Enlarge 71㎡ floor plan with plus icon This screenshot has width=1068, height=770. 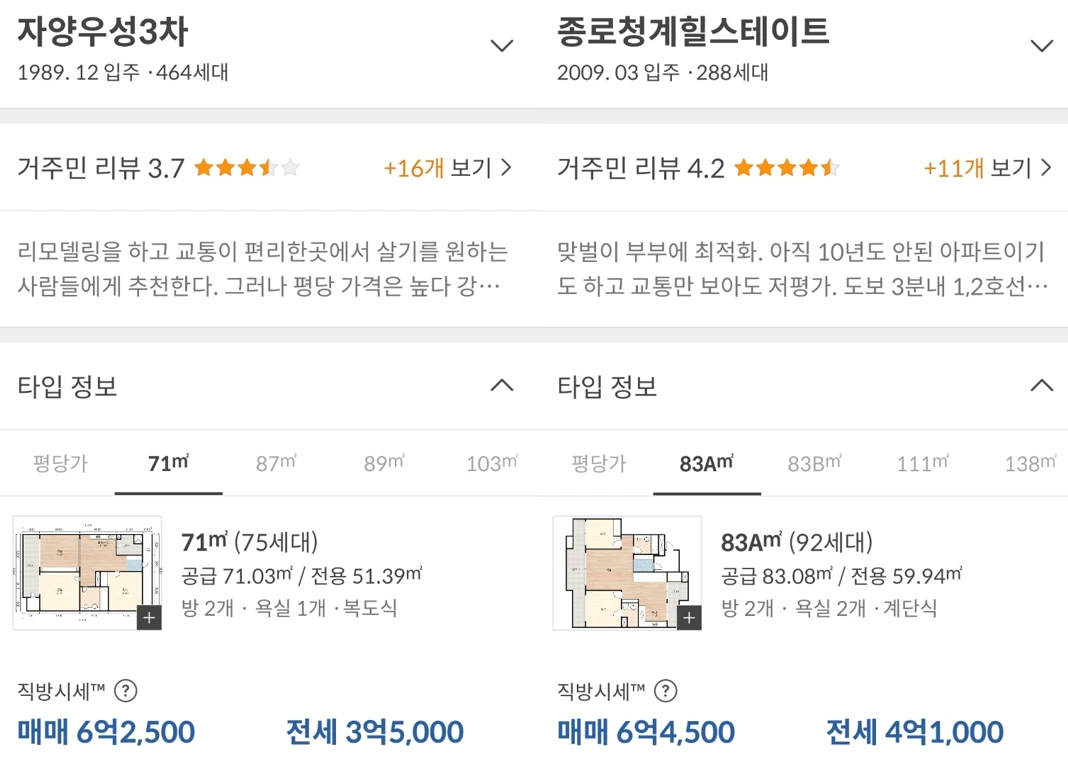148,618
